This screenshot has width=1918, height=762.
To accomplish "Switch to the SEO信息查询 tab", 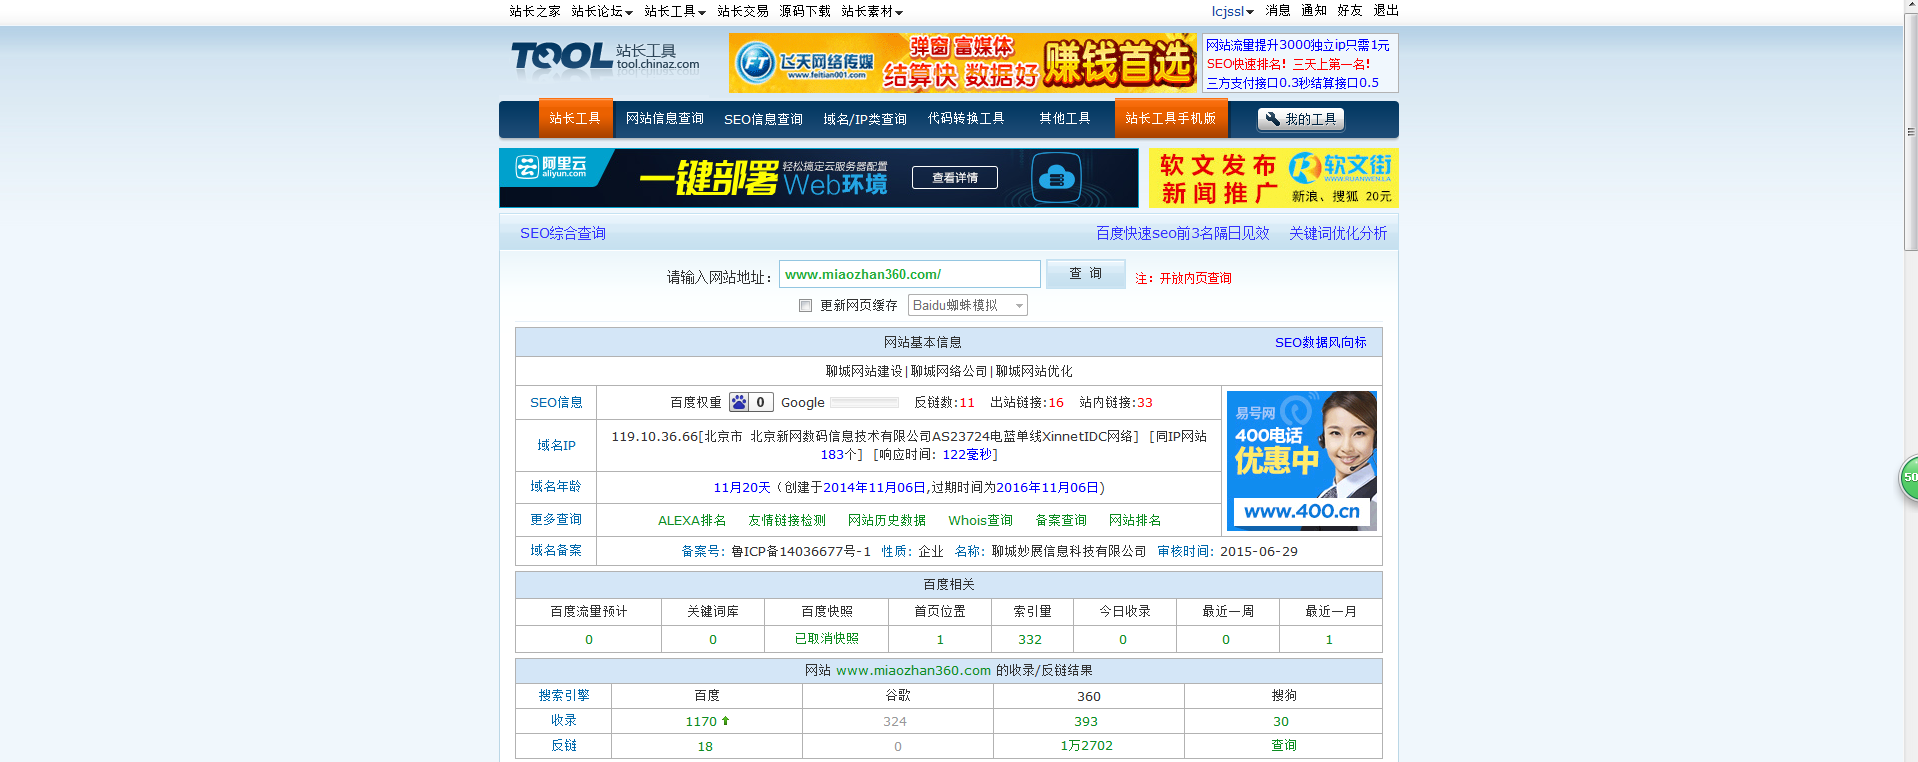I will pyautogui.click(x=763, y=119).
